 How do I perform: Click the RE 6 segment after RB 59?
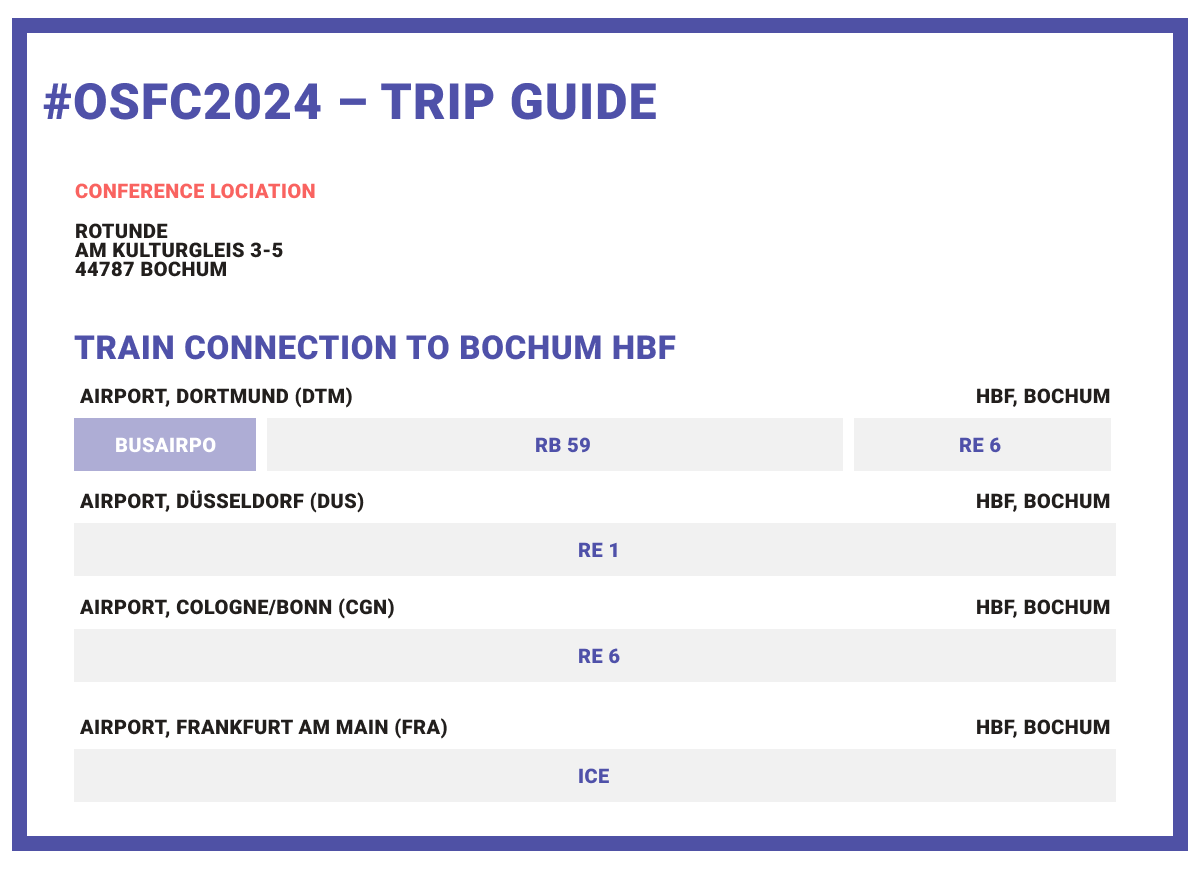pos(980,445)
